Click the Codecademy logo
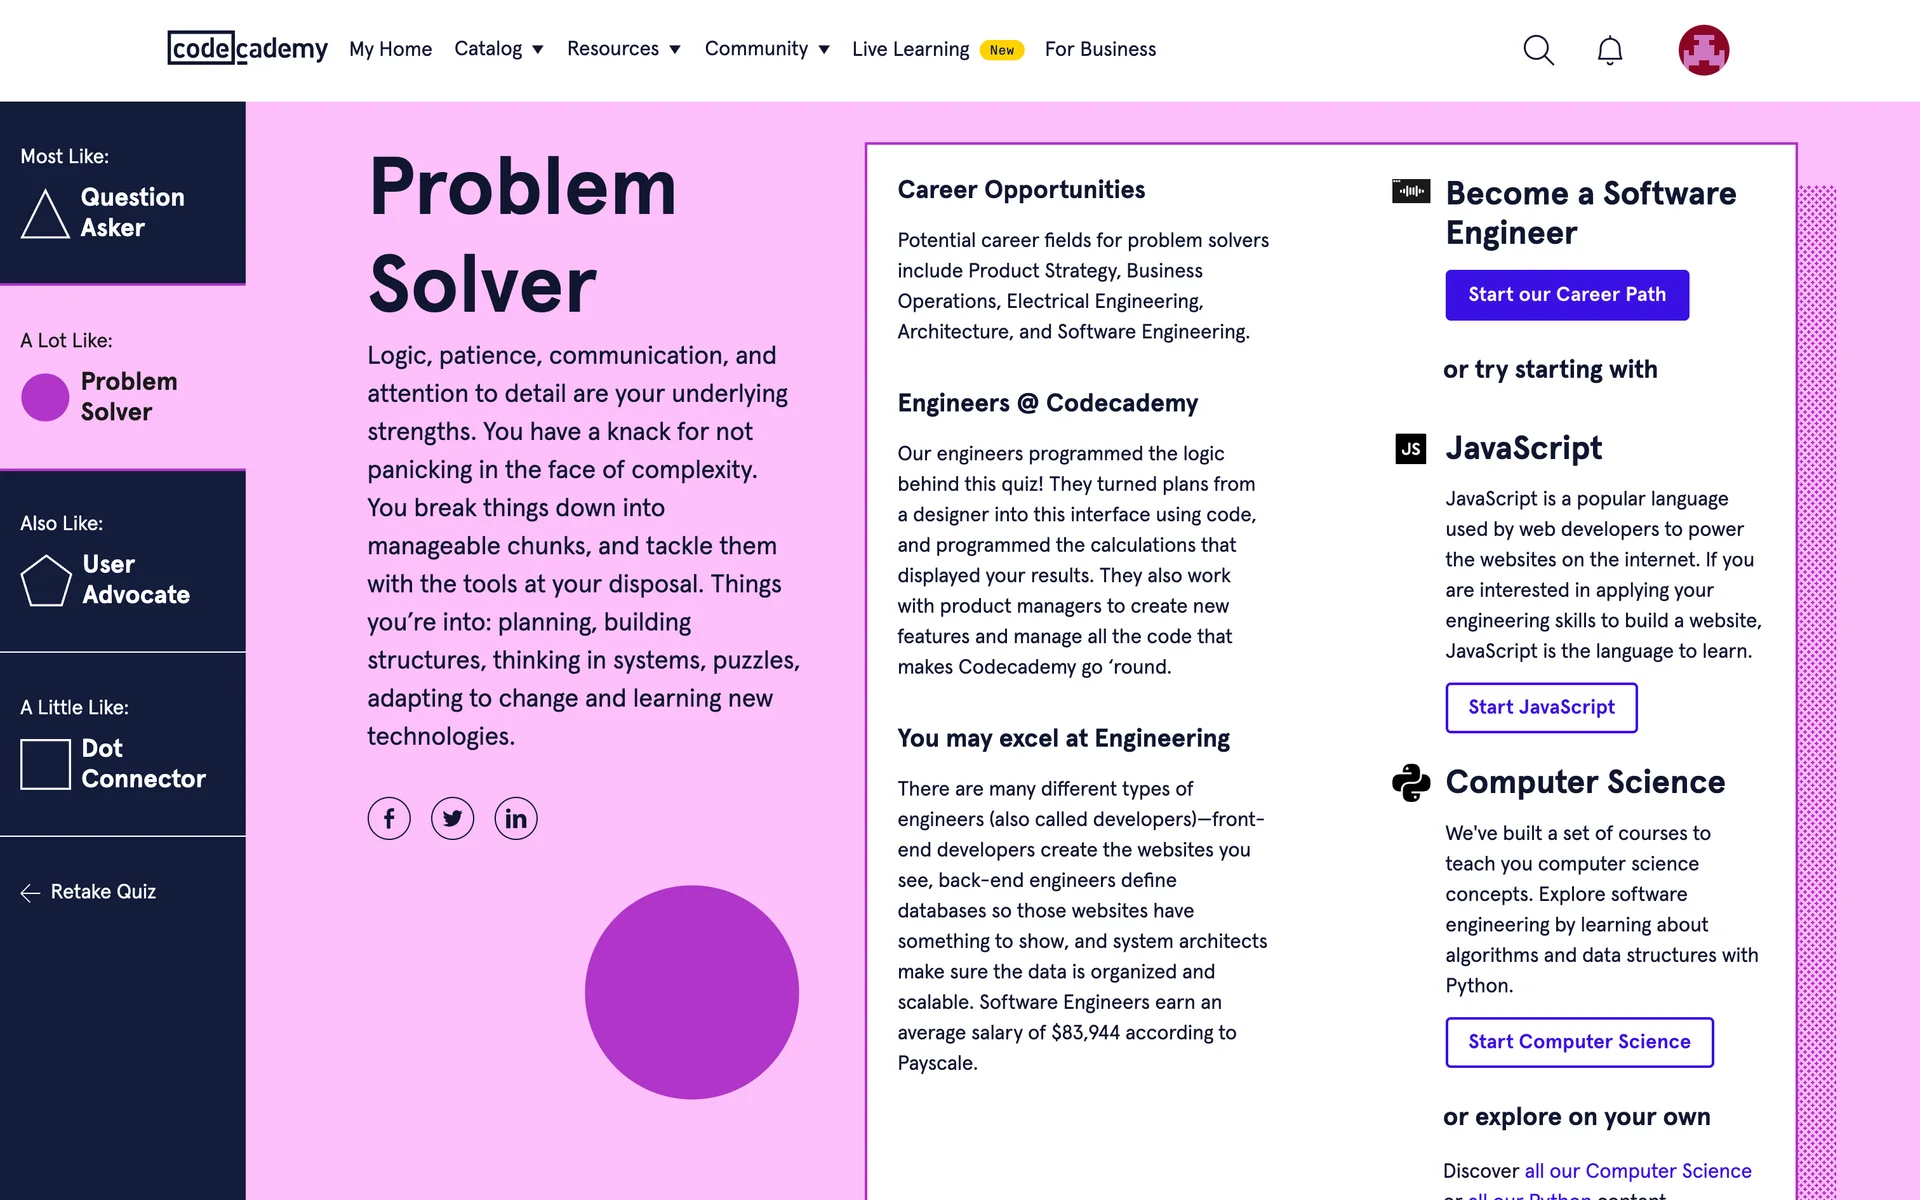The width and height of the screenshot is (1920, 1200). [247, 48]
